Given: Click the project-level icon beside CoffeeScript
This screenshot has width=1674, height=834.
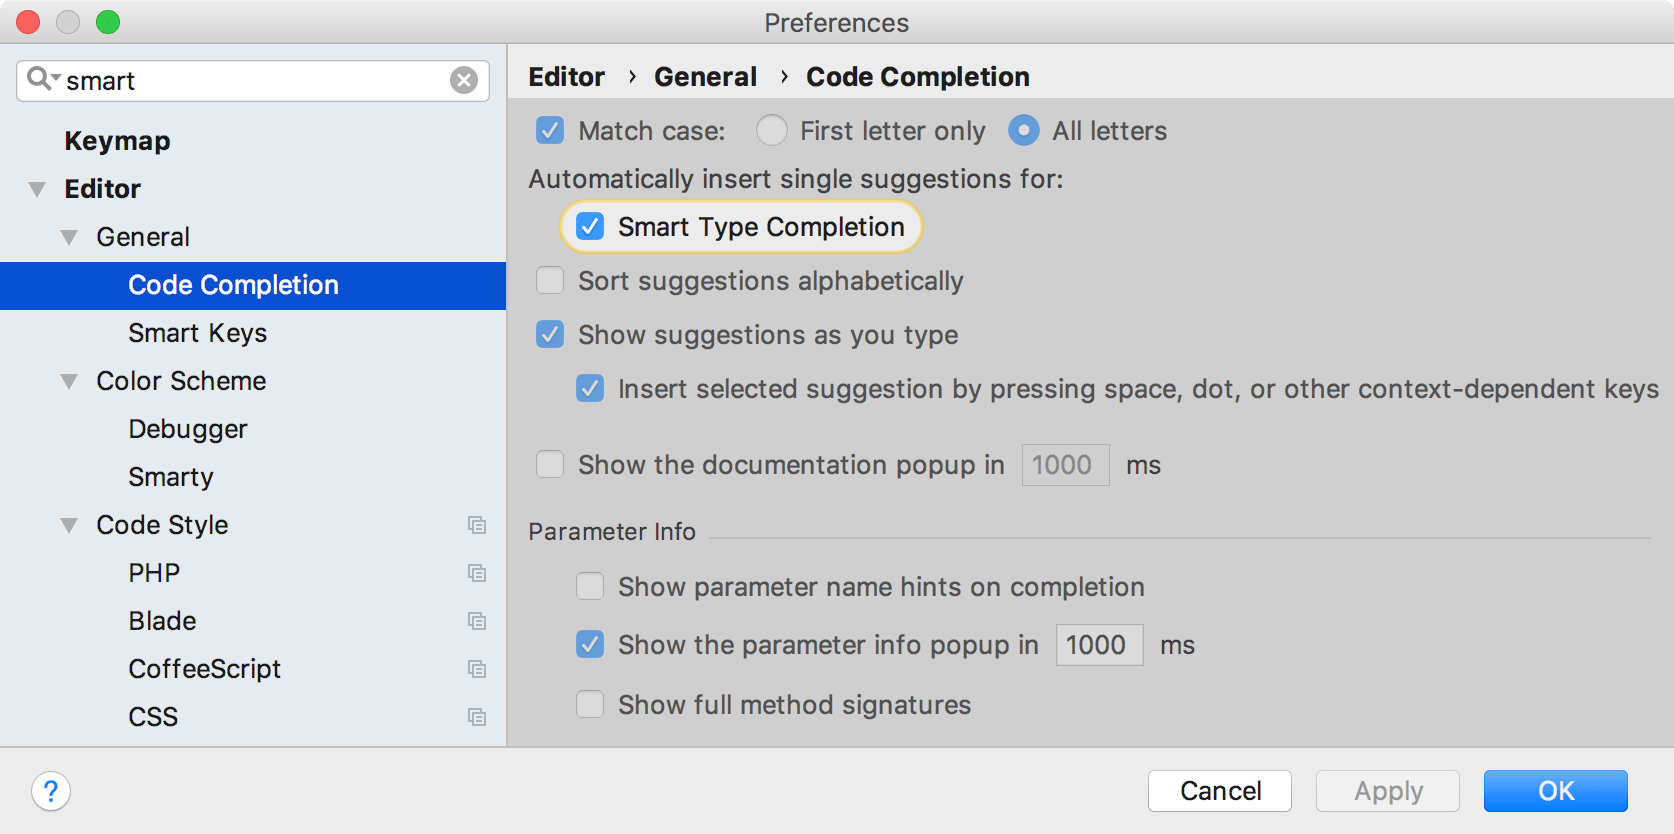Looking at the screenshot, I should (x=477, y=669).
